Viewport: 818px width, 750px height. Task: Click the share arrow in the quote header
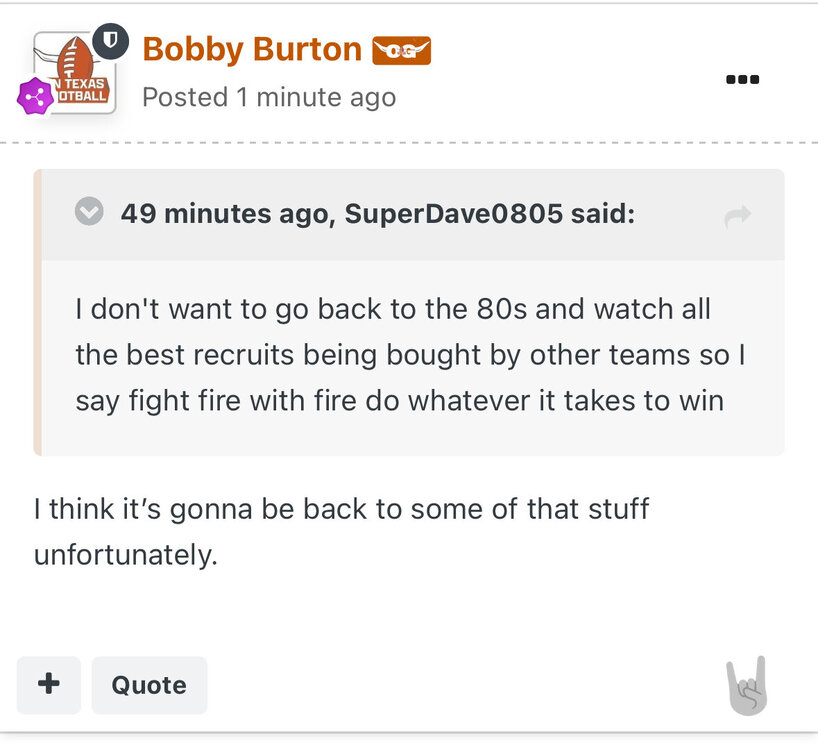point(737,215)
